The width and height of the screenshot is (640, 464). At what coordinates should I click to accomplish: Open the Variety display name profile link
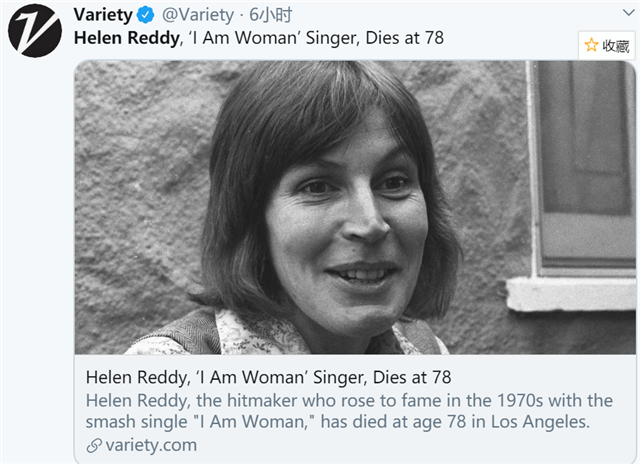(103, 15)
